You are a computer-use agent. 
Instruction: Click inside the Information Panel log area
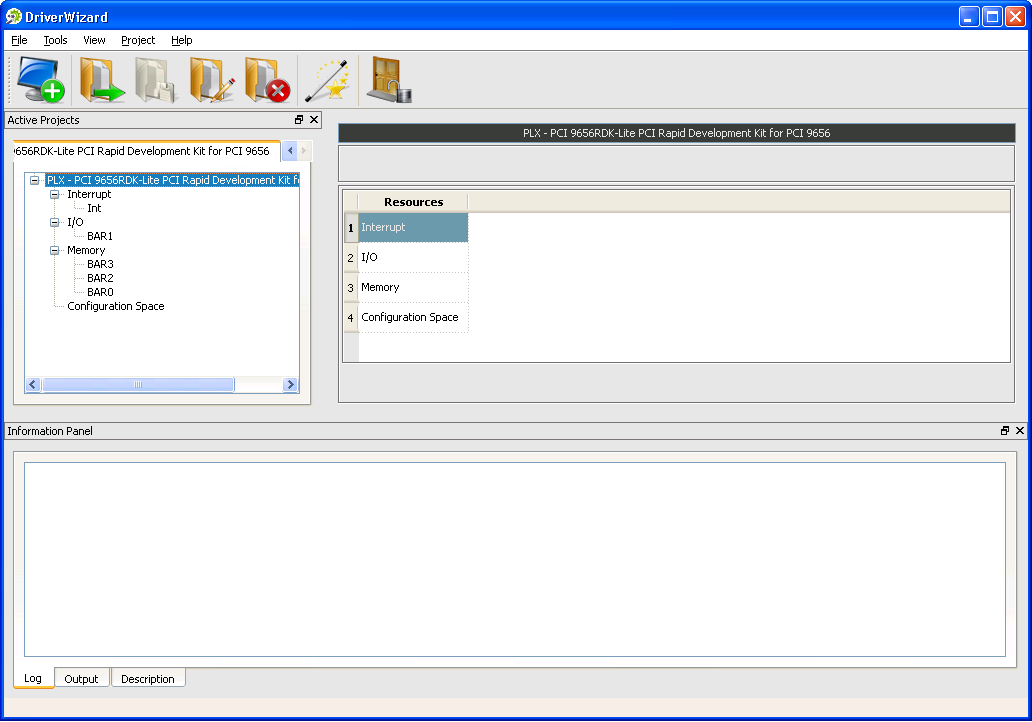(515, 559)
